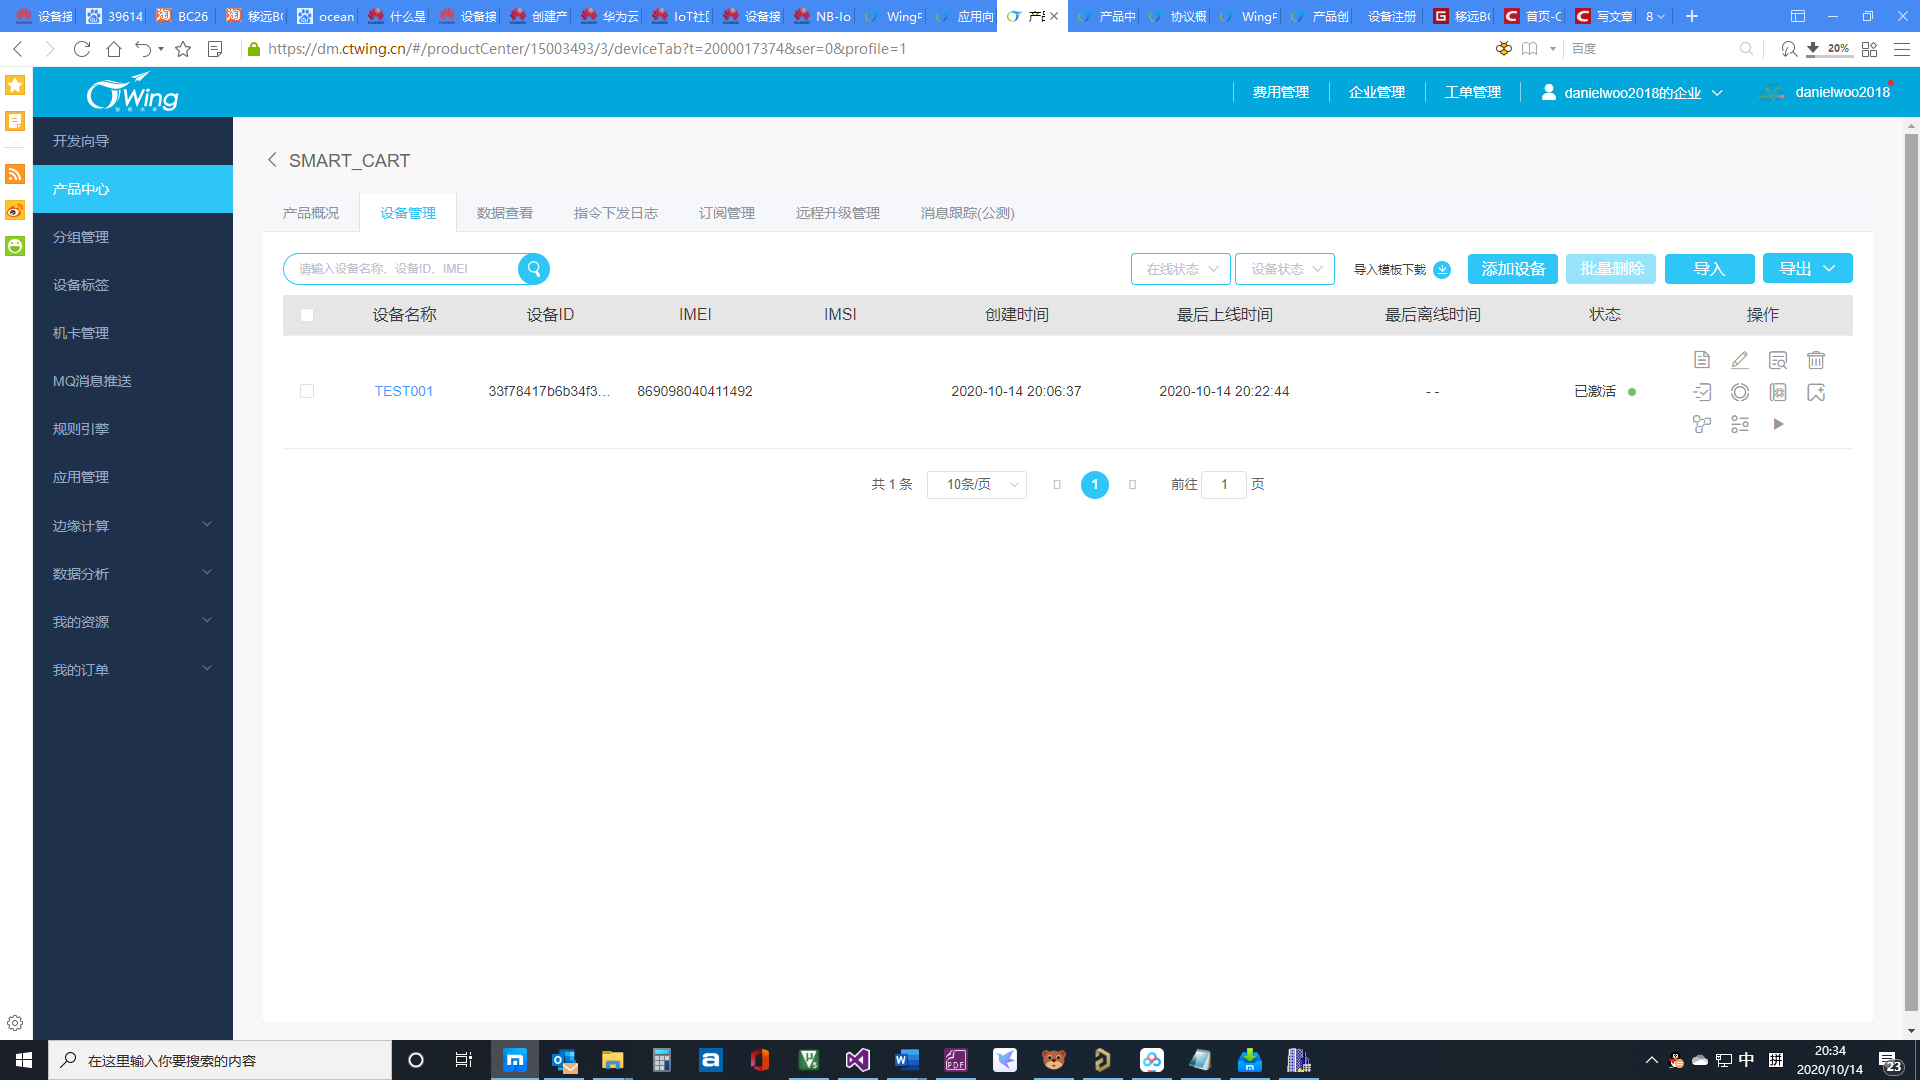This screenshot has width=1920, height=1080.
Task: Select the play triangle icon for TEST001
Action: click(1778, 424)
